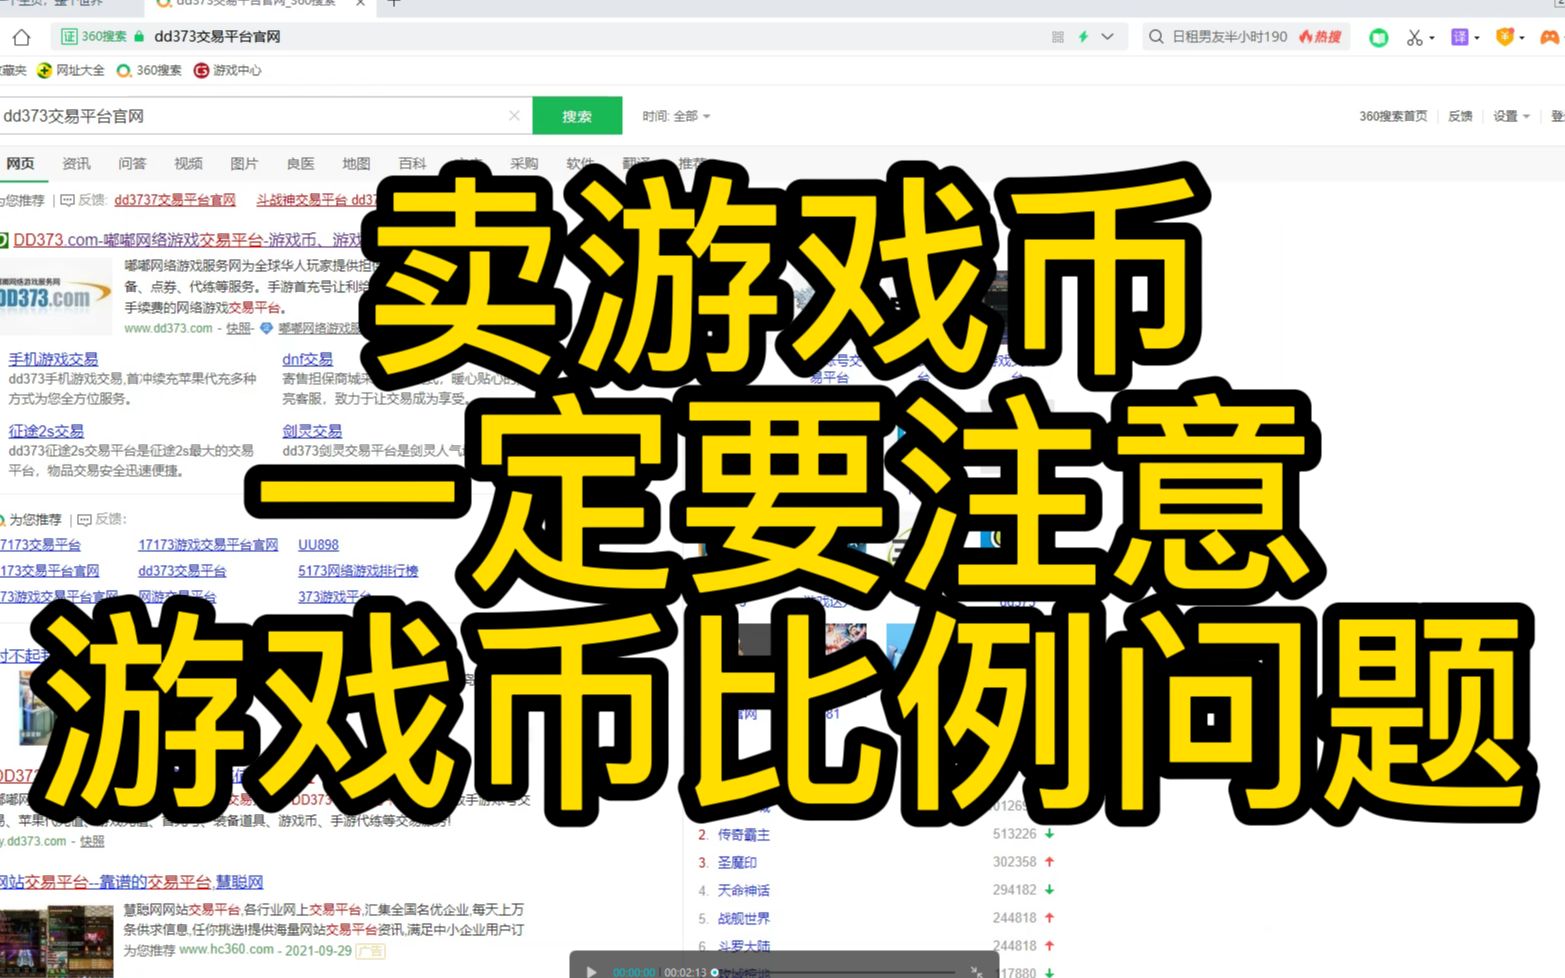Viewport: 1565px width, 978px height.
Task: Click the scissors screenshot tool icon
Action: pos(1414,38)
